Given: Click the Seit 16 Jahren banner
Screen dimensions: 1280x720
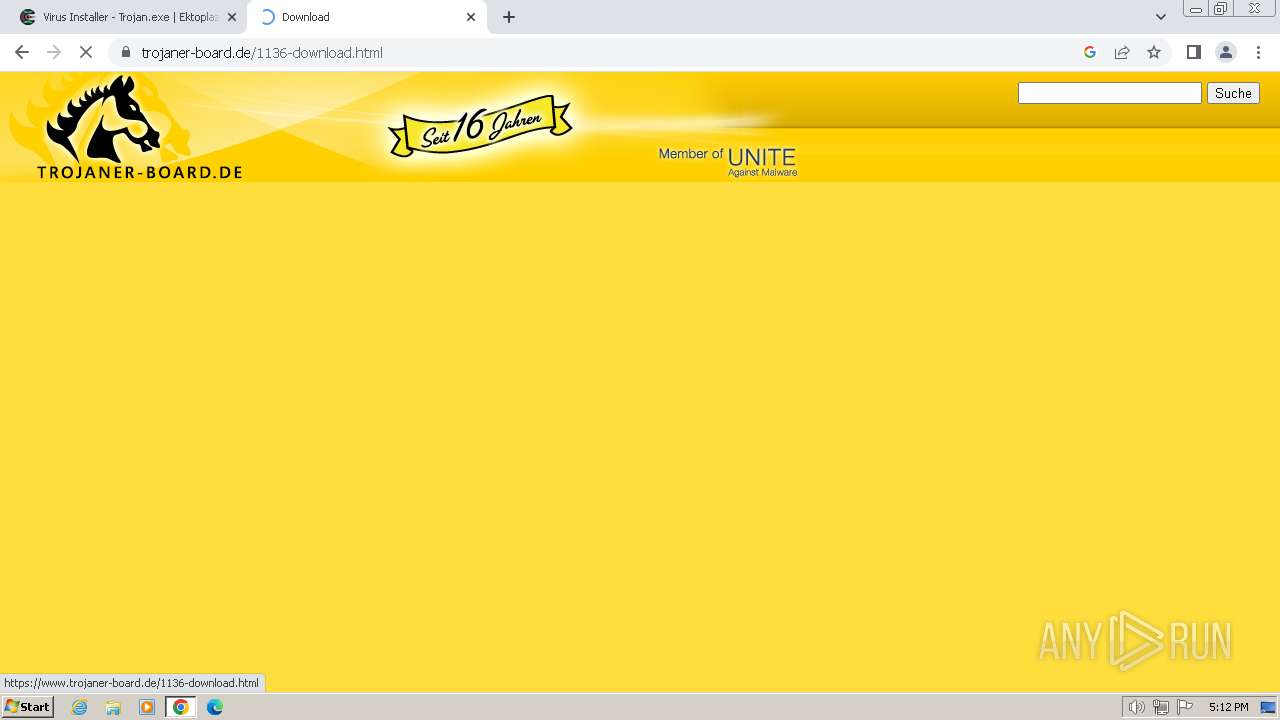Looking at the screenshot, I should 480,126.
